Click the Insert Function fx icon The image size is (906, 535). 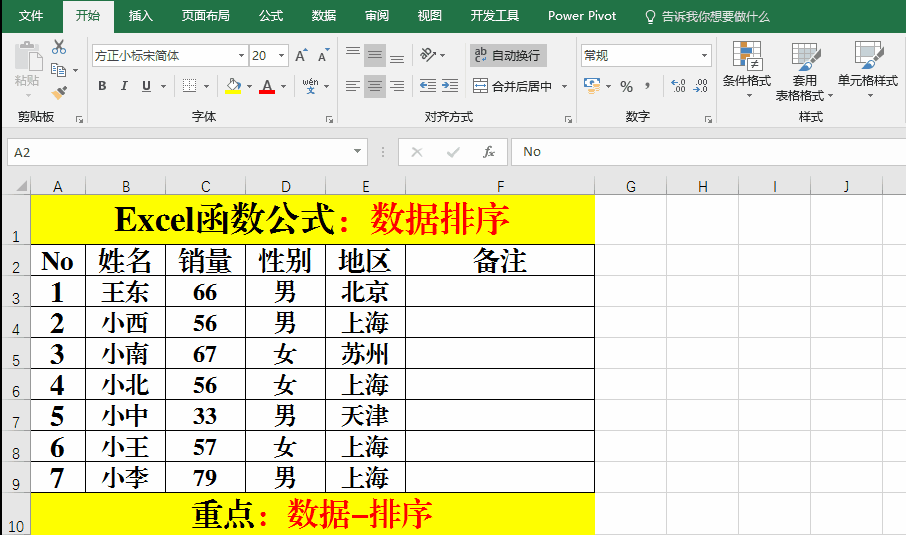coord(489,152)
